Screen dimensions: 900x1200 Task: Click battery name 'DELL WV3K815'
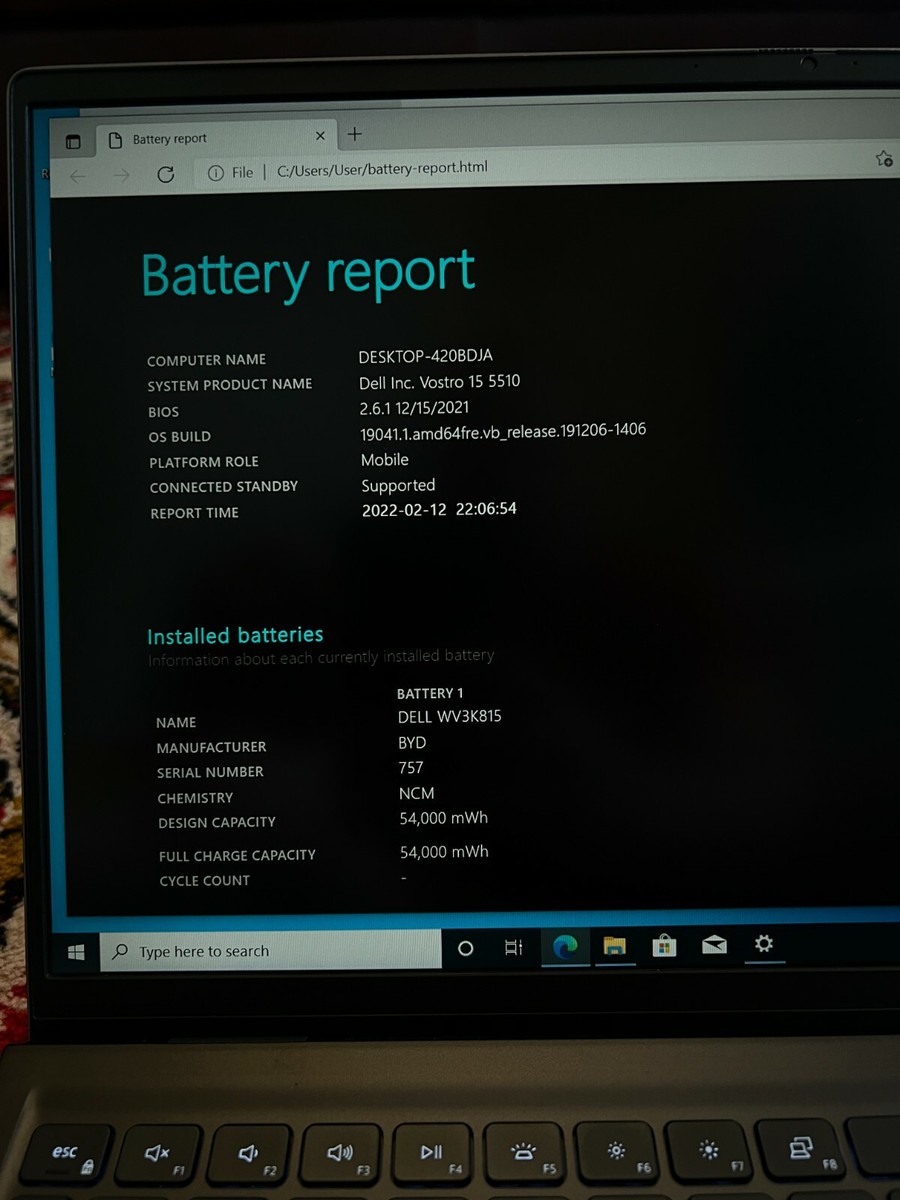[x=449, y=717]
